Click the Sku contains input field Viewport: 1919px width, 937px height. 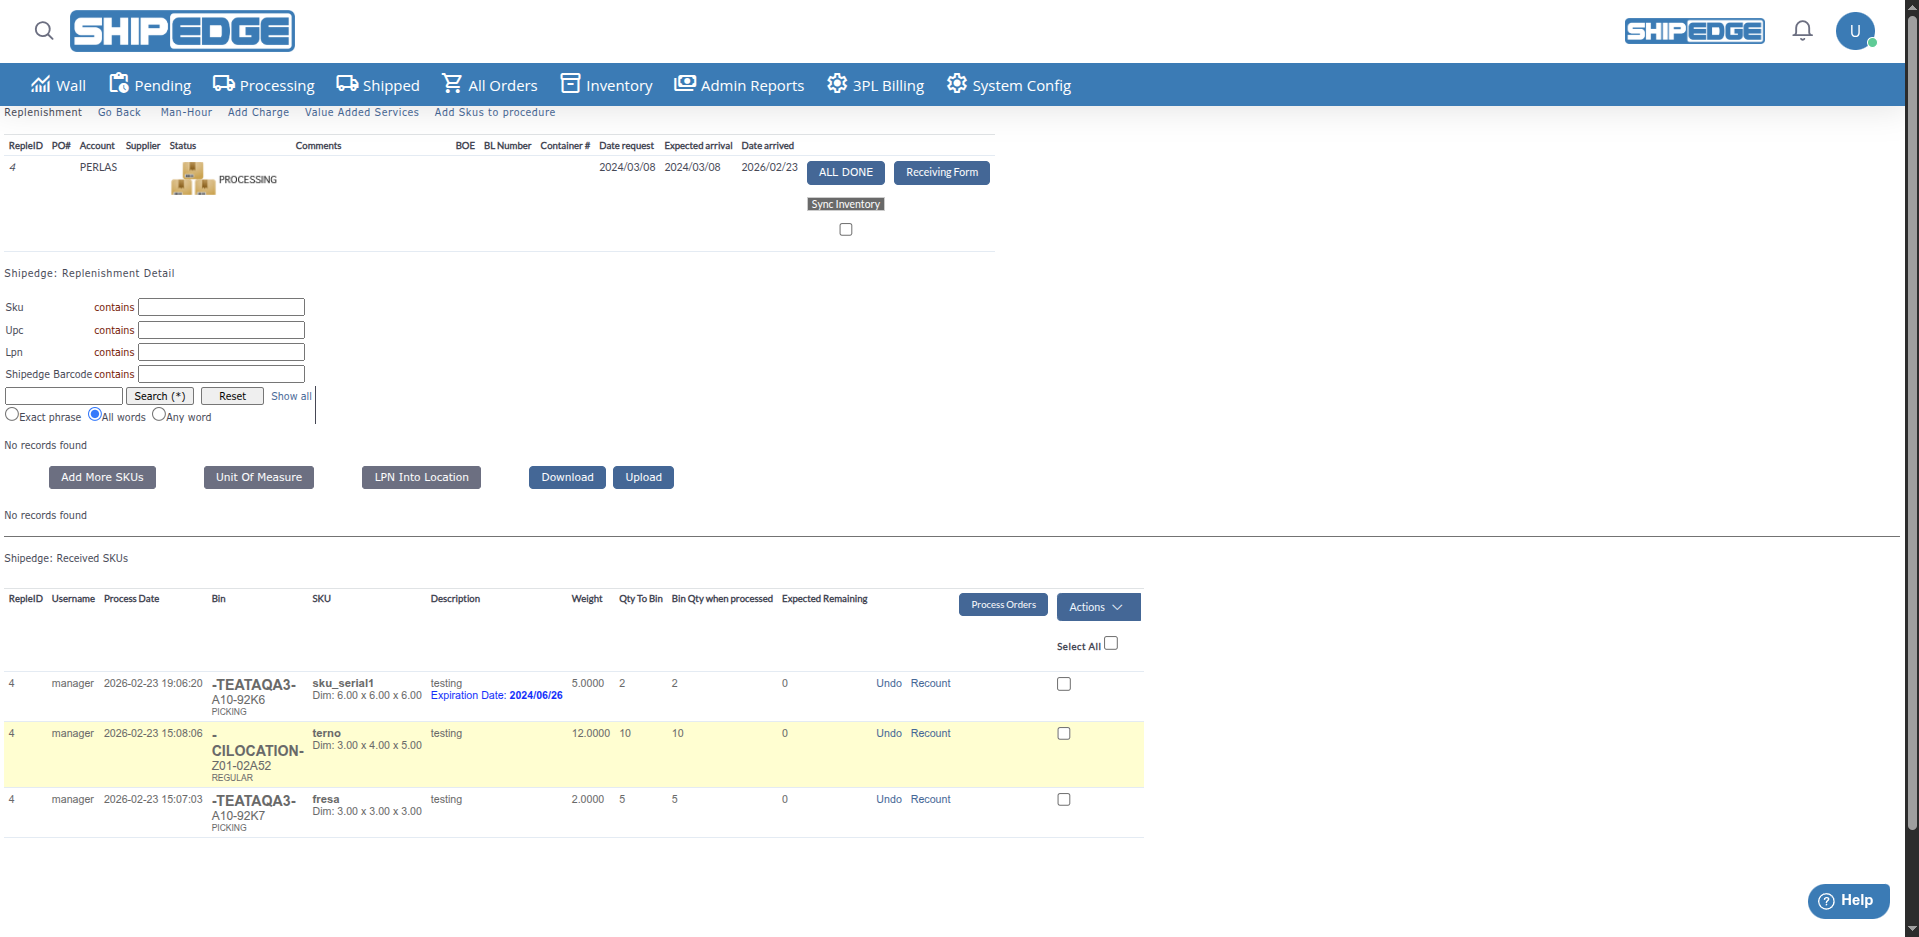(x=221, y=307)
